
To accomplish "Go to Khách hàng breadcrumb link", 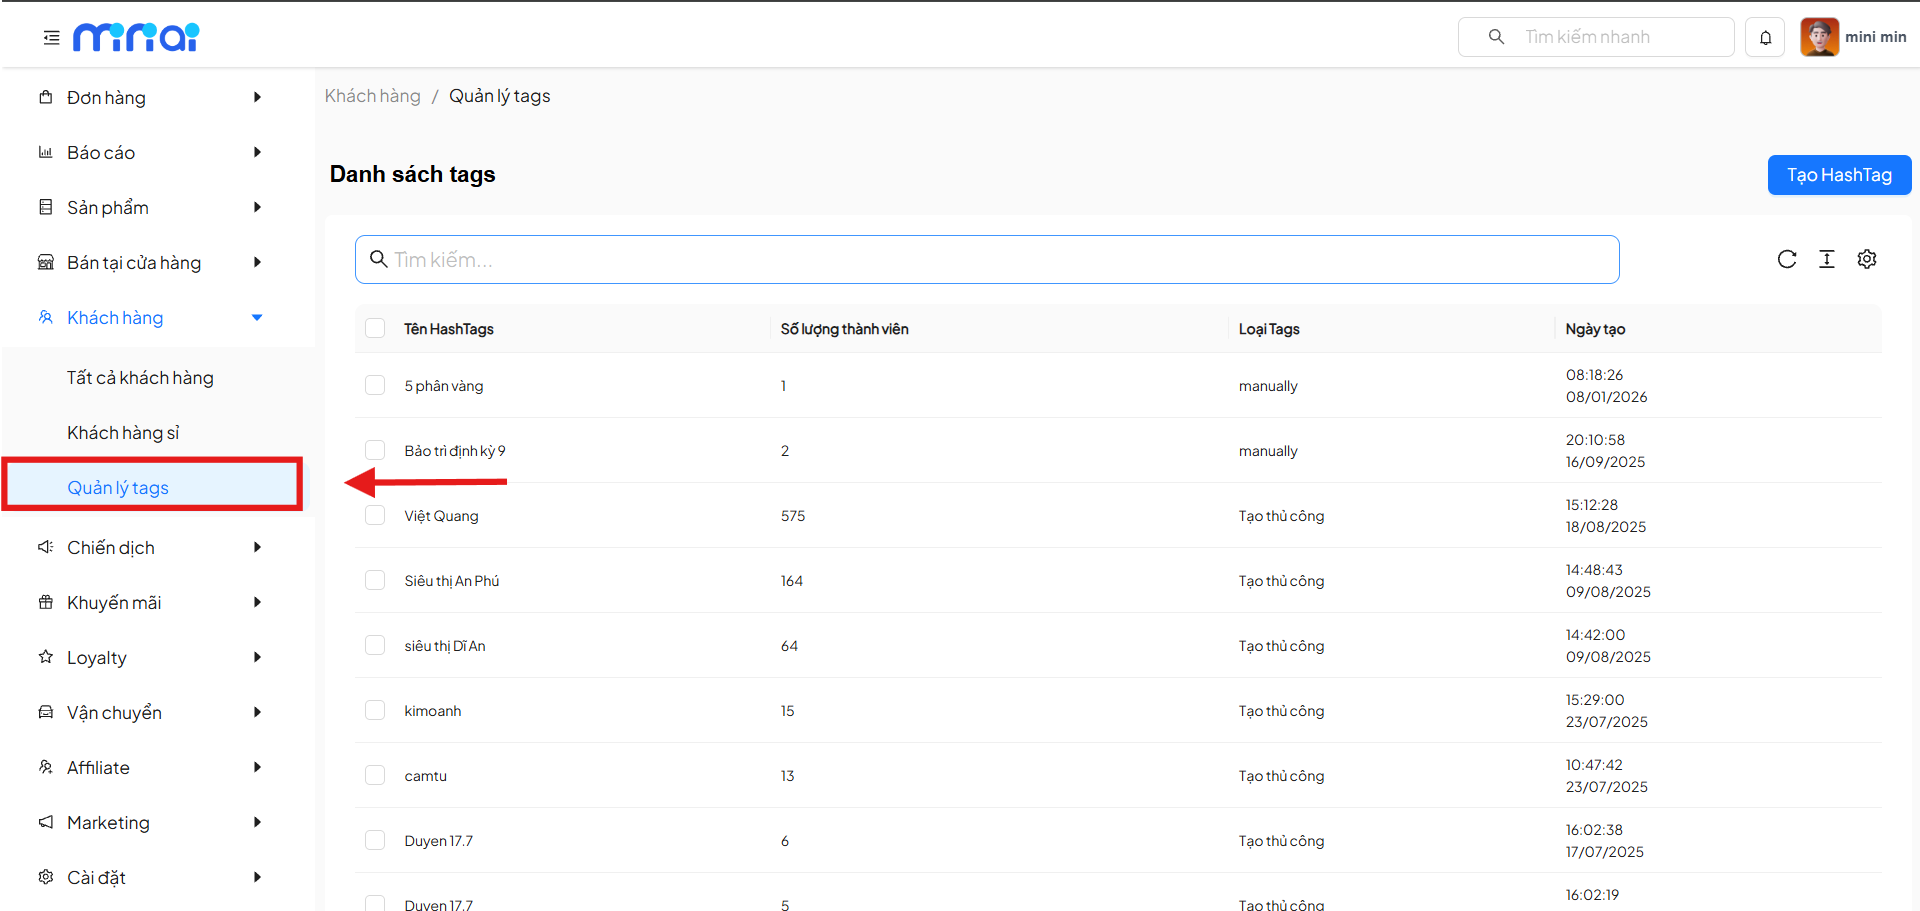I will 372,96.
